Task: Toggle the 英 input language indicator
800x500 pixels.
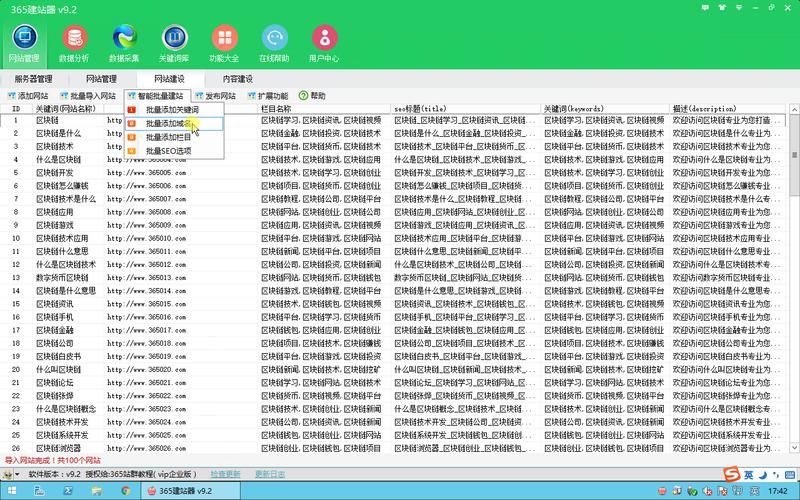Action: [748, 475]
